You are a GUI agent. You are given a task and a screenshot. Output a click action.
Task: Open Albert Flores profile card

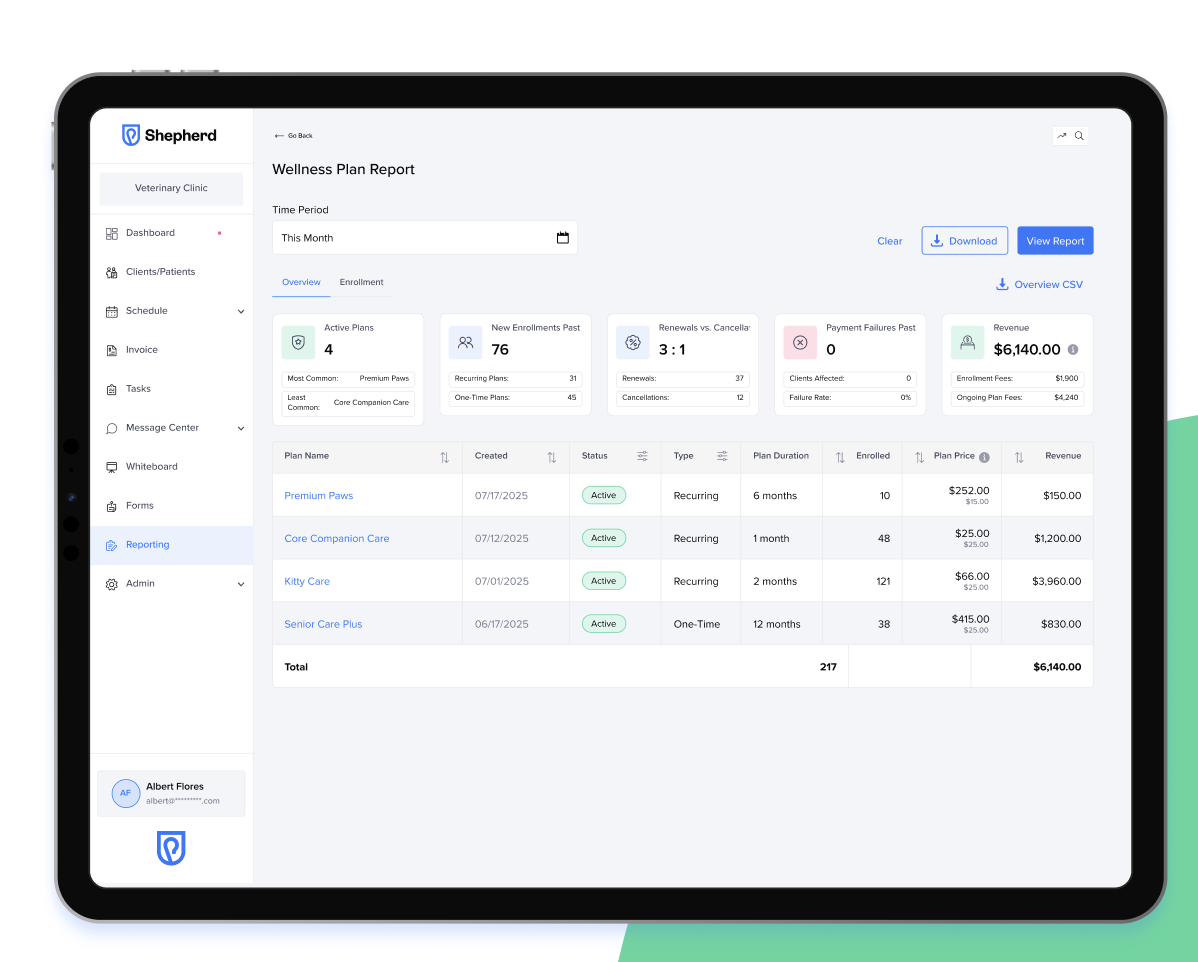pos(171,793)
